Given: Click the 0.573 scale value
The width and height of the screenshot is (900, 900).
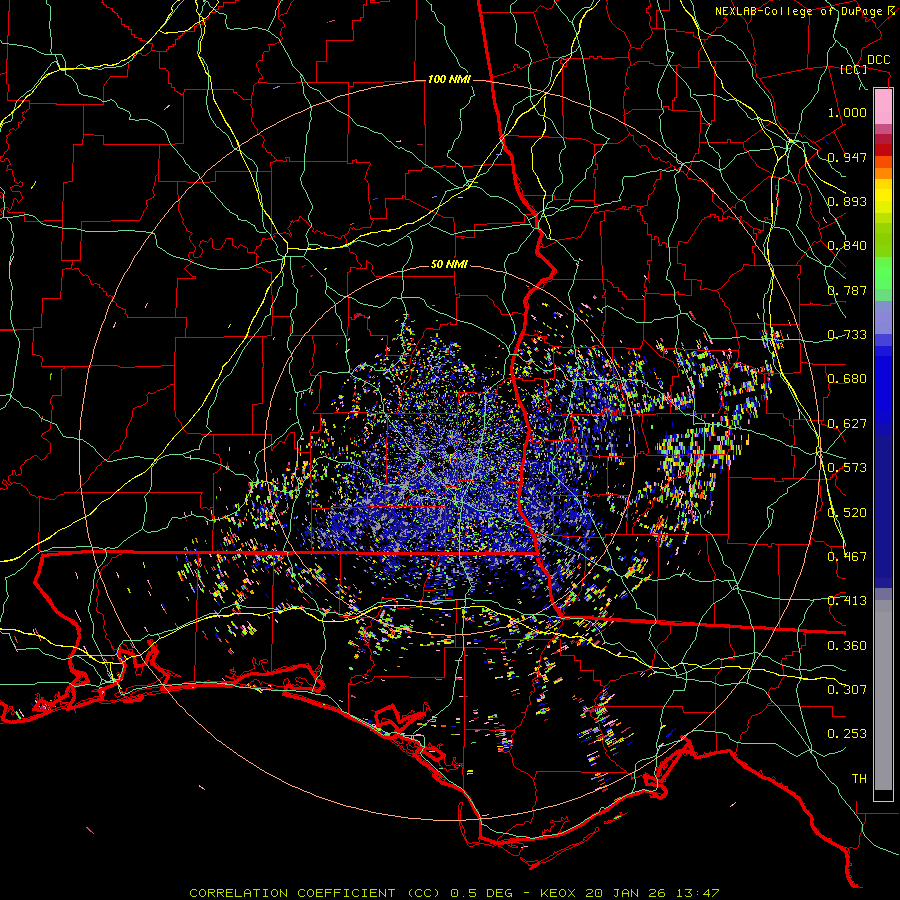Looking at the screenshot, I should (x=847, y=468).
